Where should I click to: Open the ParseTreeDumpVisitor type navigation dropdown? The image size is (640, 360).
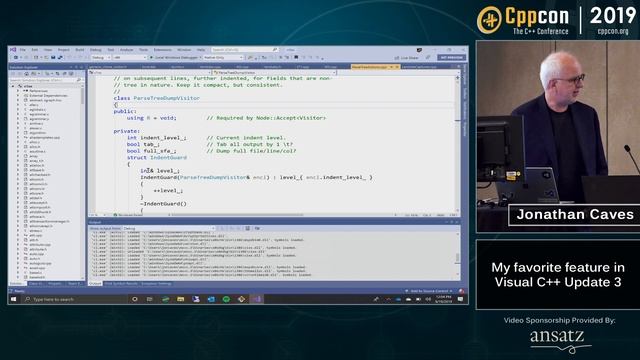tap(274, 72)
